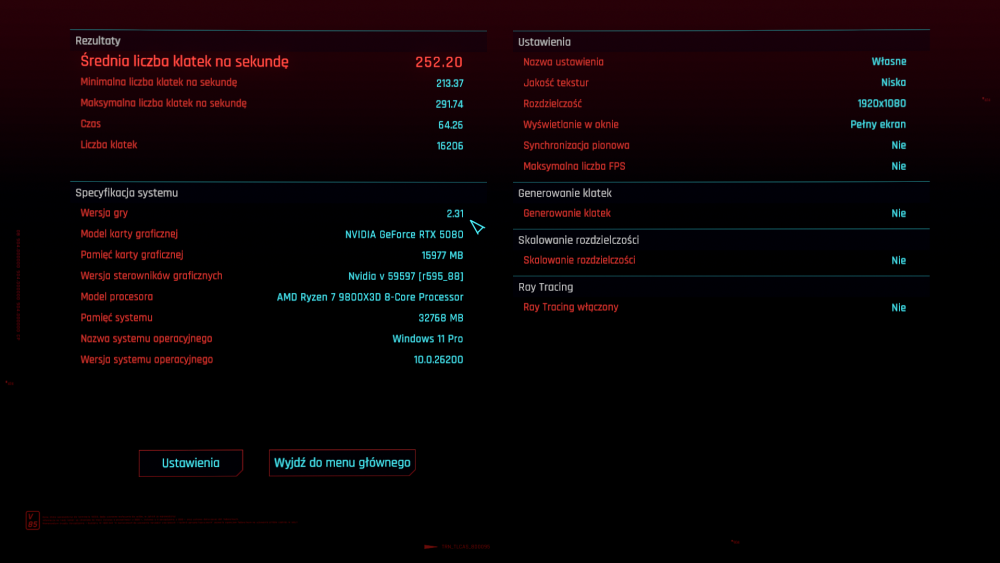This screenshot has height=563, width=1000.
Task: Click 'Nazwa systemu operacyjnego' label
Action: 146,339
